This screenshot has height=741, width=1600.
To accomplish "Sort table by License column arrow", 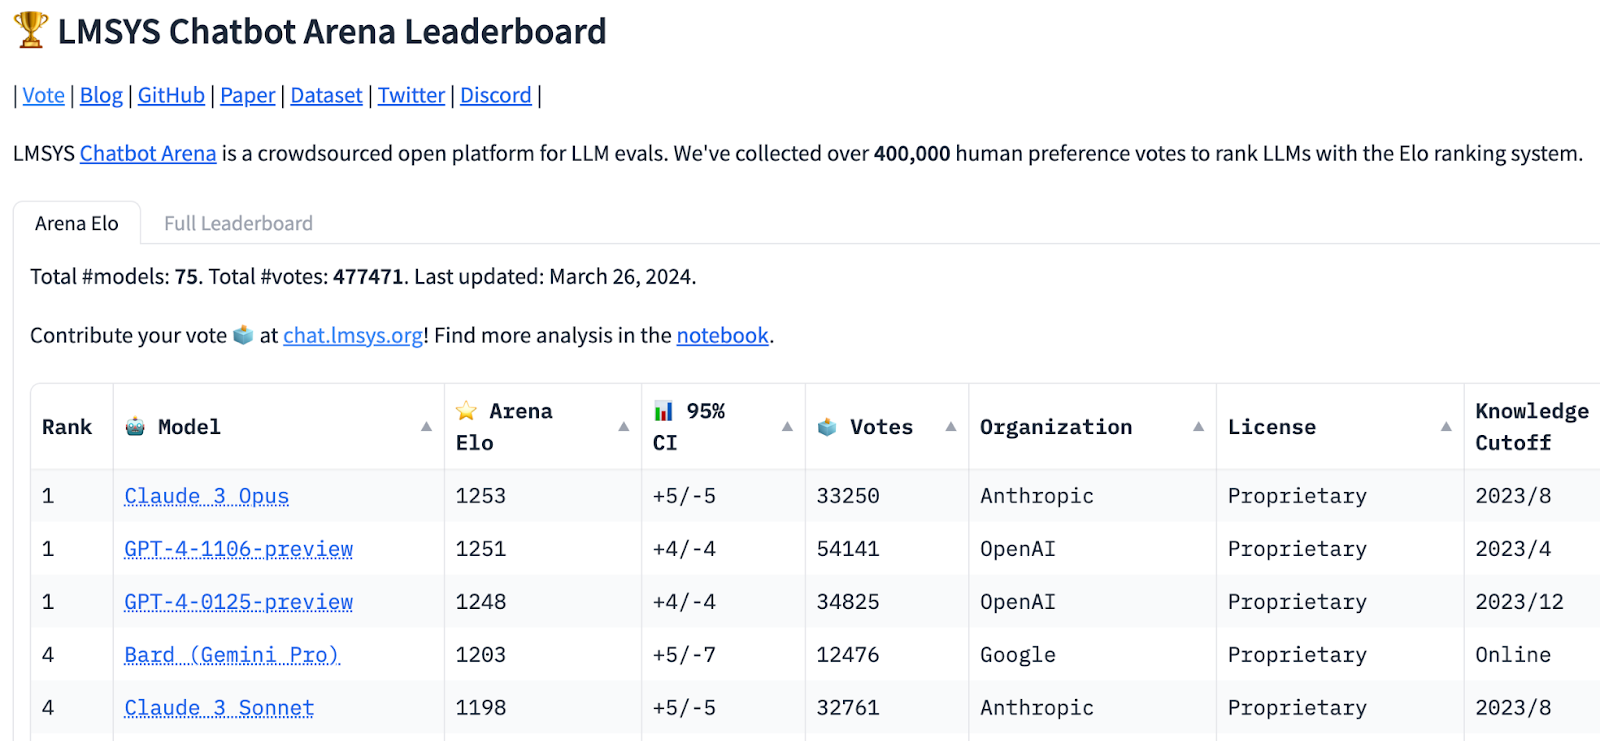I will tap(1446, 427).
